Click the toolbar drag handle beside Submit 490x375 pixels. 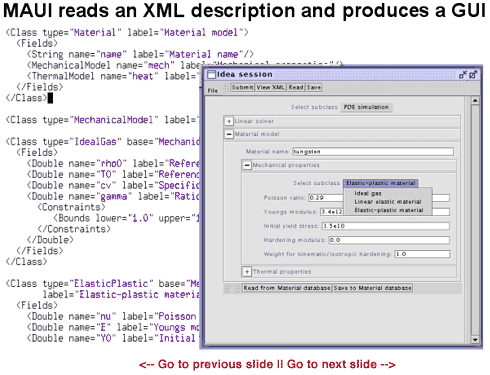click(226, 87)
